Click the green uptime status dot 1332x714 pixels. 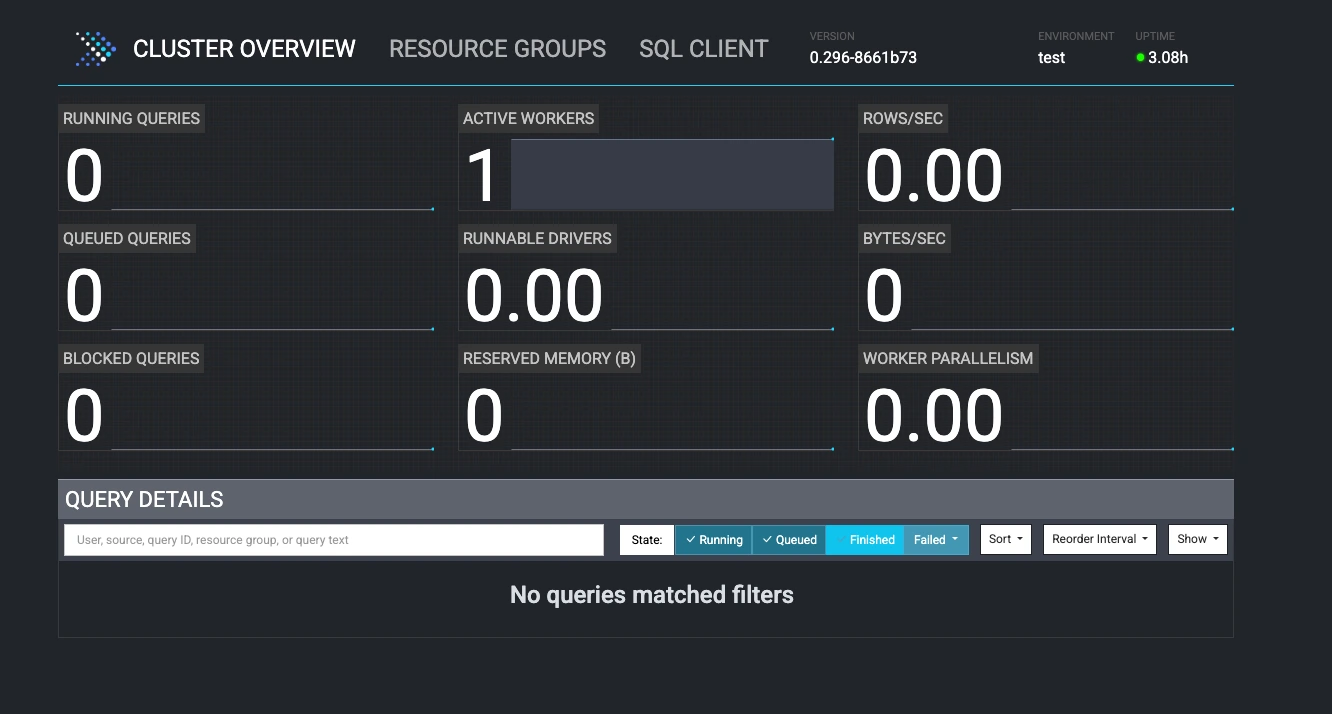point(1140,58)
